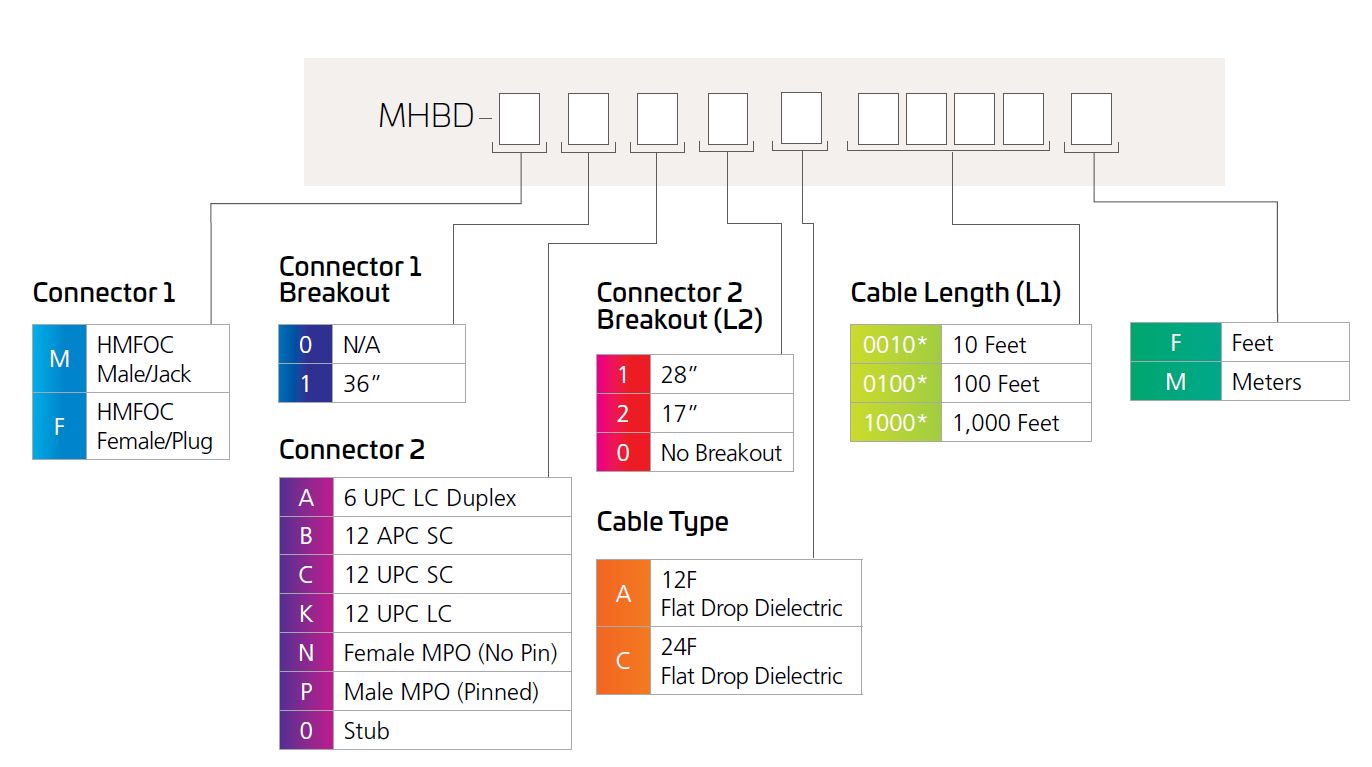Choose the 36" Connector 1 Breakout row
The image size is (1372, 767).
[372, 383]
